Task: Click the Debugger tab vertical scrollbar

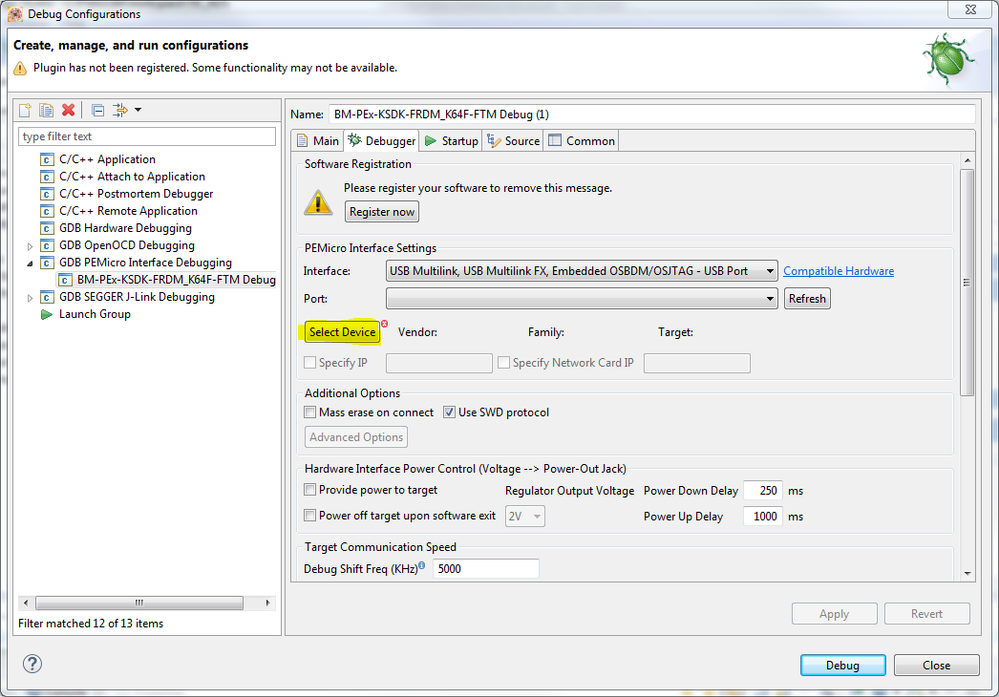Action: point(967,282)
